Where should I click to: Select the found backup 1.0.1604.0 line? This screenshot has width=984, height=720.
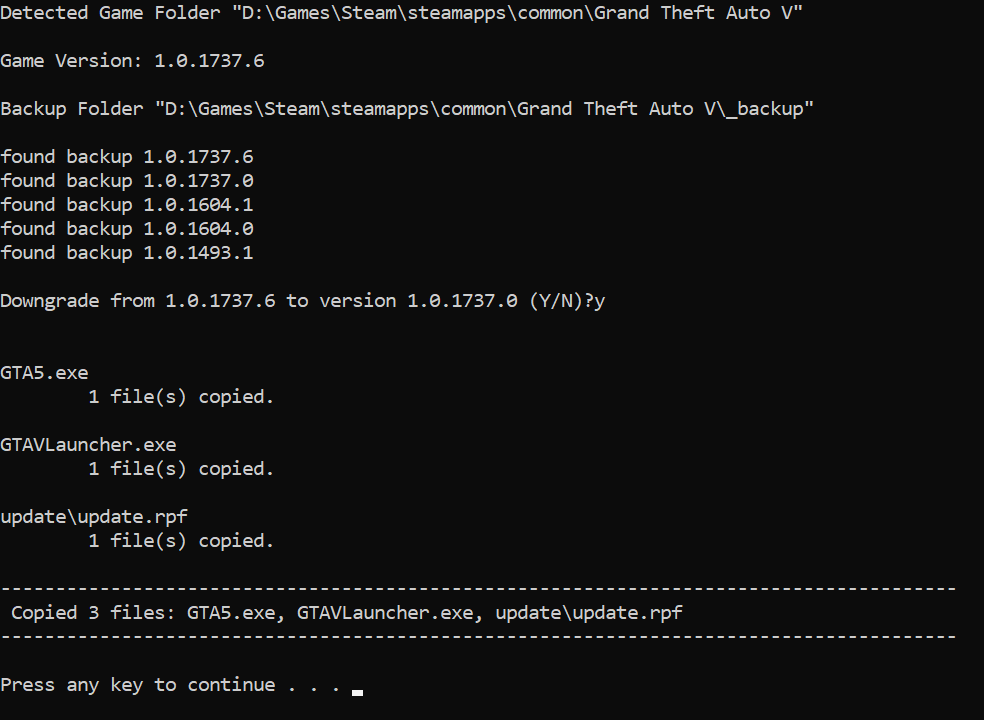click(x=127, y=229)
